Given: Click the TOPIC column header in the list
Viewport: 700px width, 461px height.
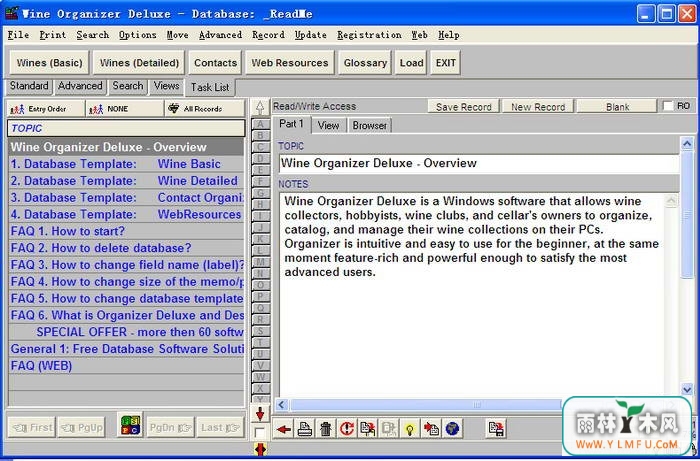Looking at the screenshot, I should tap(126, 128).
